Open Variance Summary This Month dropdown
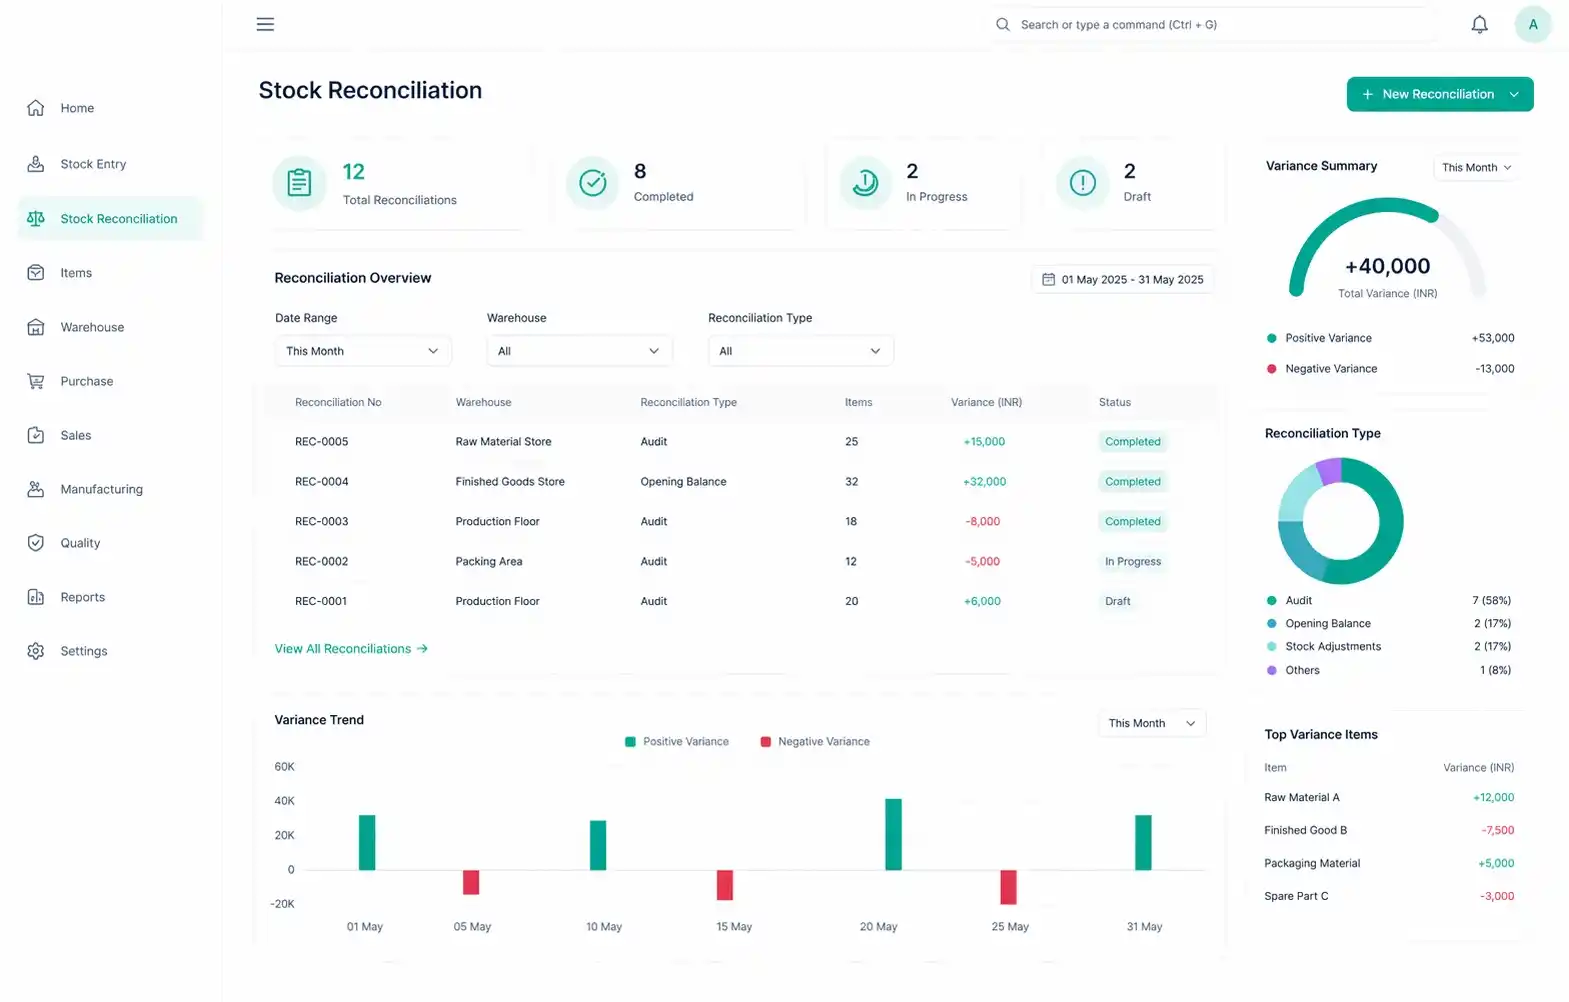Viewport: 1569px width, 1002px height. (x=1476, y=168)
